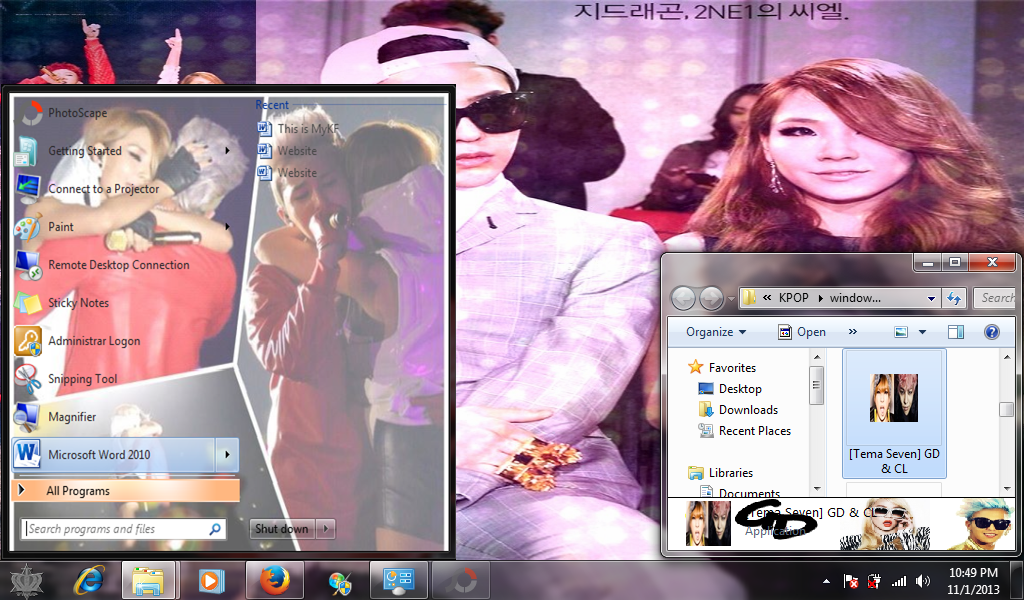Click the Start orb button
Image resolution: width=1024 pixels, height=600 pixels.
(27, 580)
